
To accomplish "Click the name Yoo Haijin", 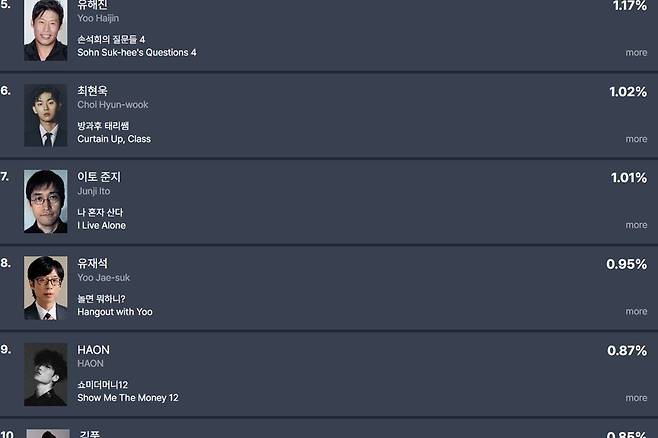I will point(98,19).
